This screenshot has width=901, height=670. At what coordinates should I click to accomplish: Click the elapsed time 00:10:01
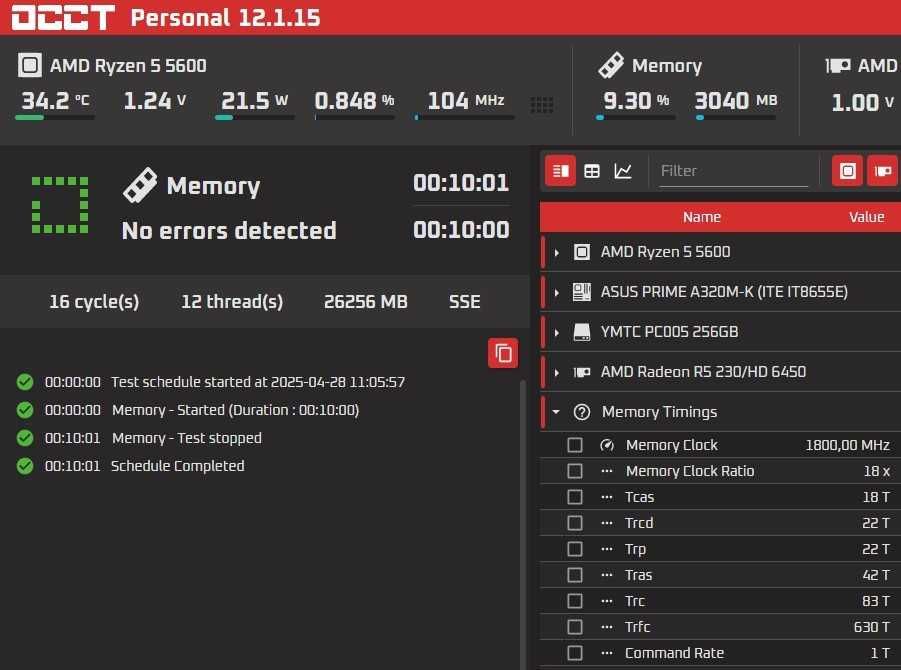click(x=461, y=183)
